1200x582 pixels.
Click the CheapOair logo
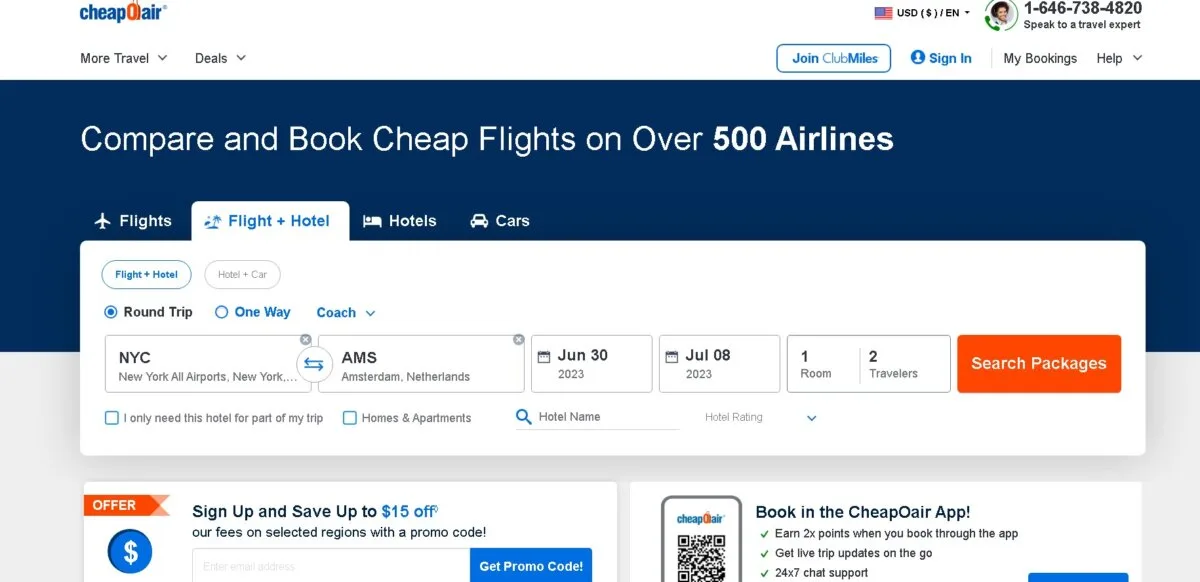(123, 12)
